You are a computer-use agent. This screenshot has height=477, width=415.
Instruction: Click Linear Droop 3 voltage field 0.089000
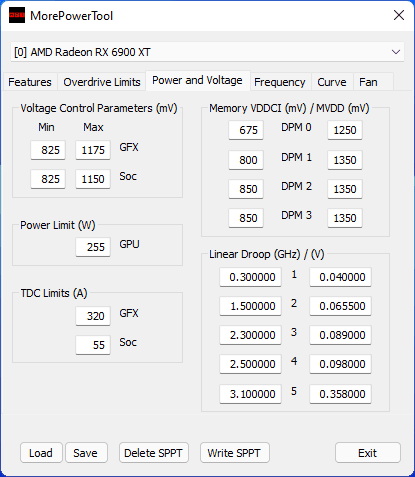340,335
